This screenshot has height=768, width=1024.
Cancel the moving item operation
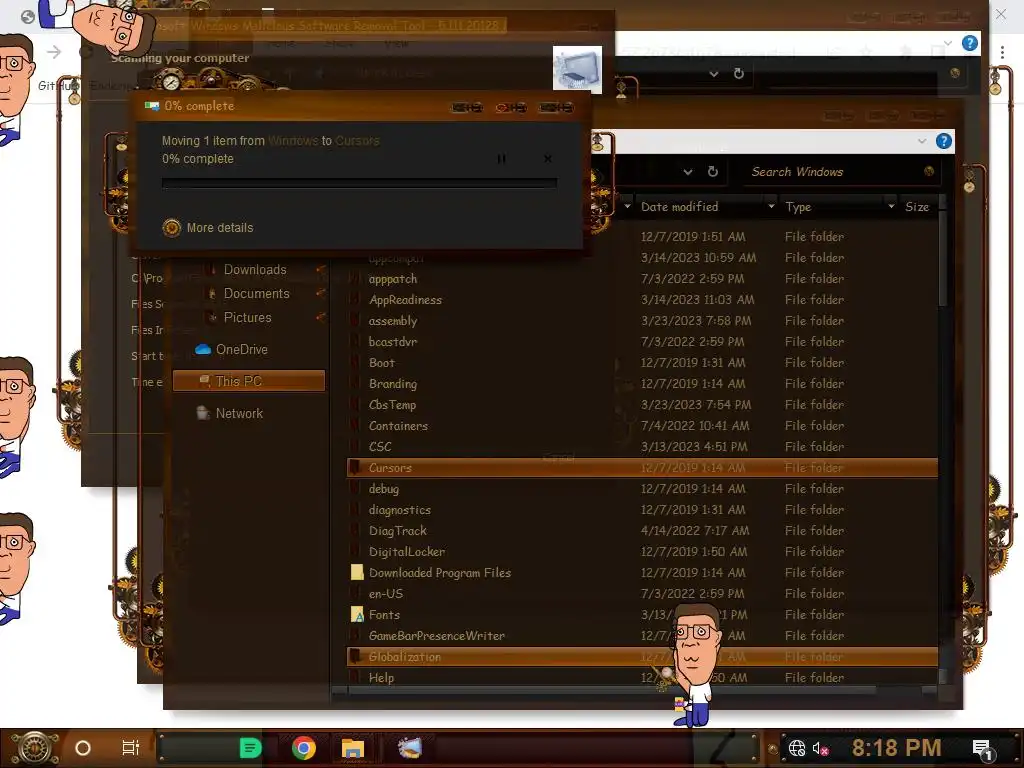547,159
